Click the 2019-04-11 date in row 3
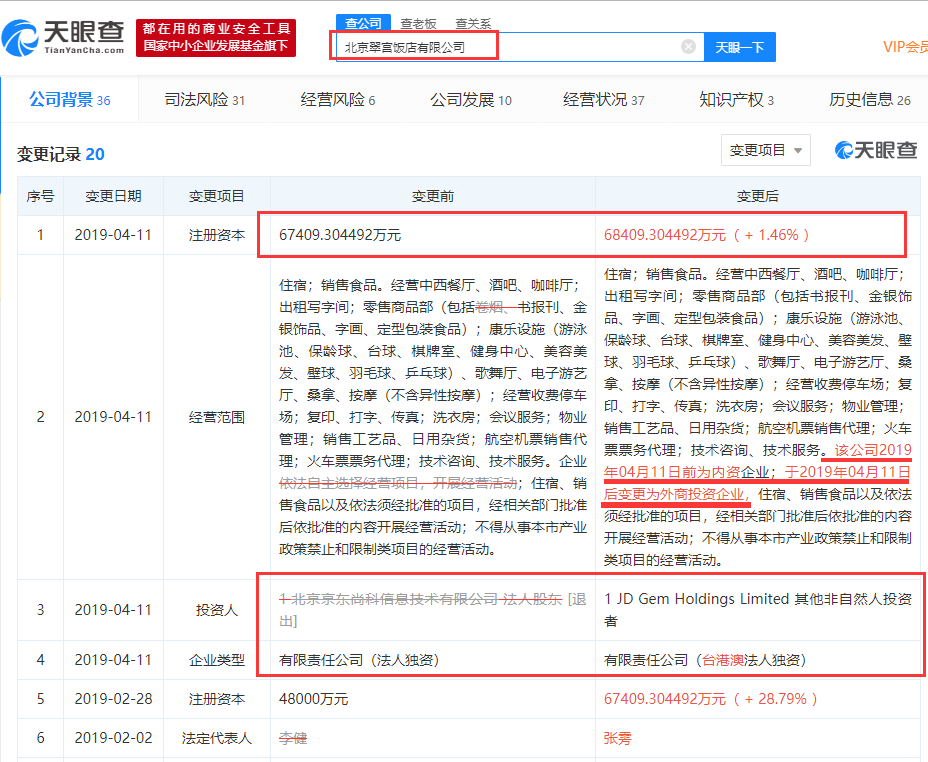 113,610
